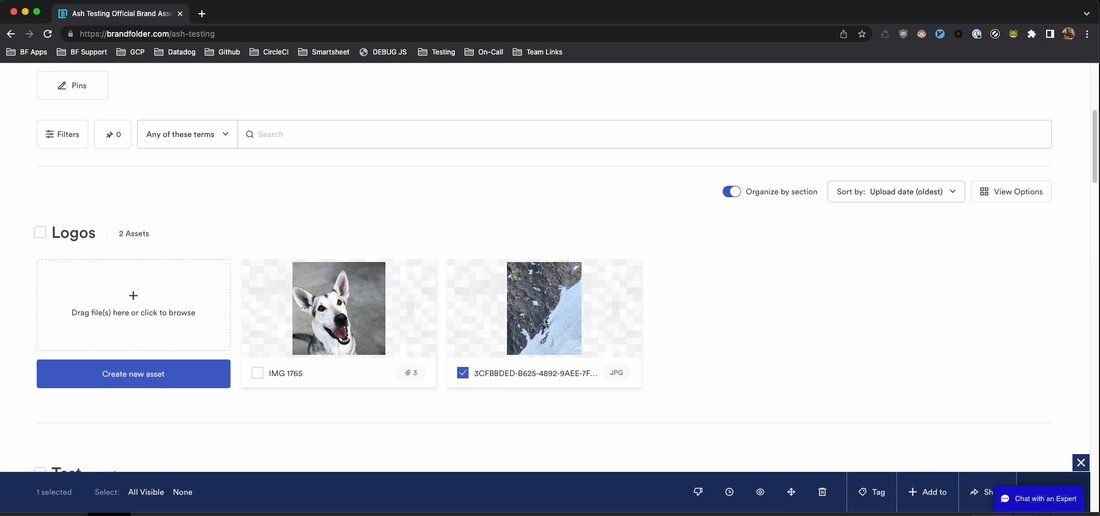Uncheck the 3CFBBDED asset checkbox
This screenshot has width=1100, height=516.
point(462,373)
